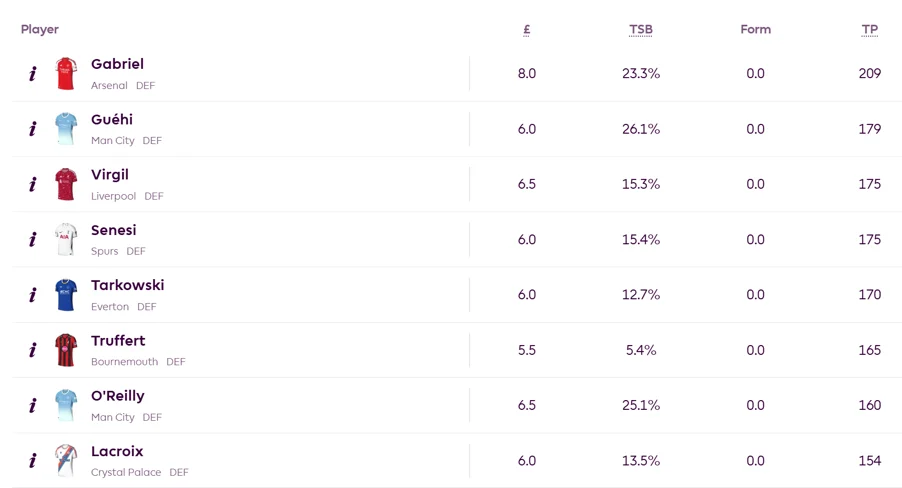Sort by the TP column header
The width and height of the screenshot is (902, 488).
click(870, 30)
